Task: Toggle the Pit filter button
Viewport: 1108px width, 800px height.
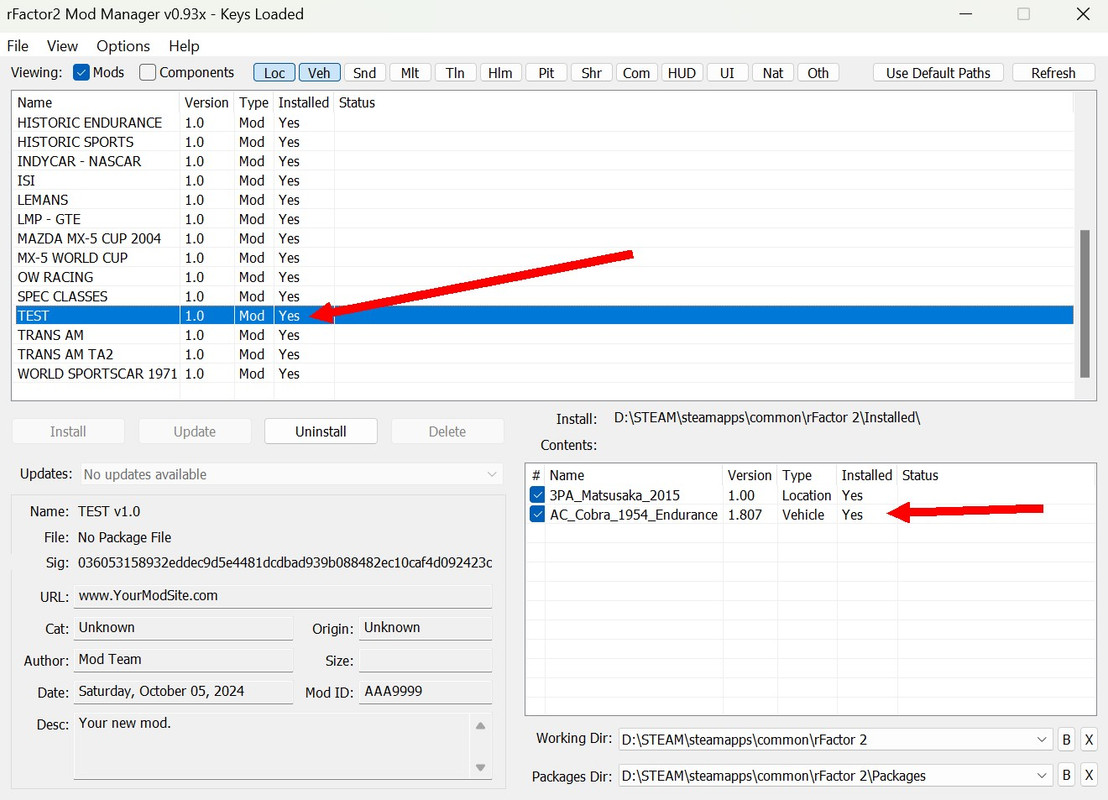Action: point(546,73)
